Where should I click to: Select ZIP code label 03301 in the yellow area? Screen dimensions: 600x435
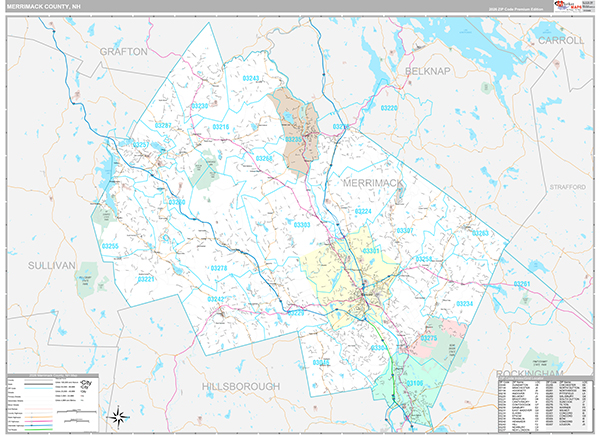coord(371,251)
